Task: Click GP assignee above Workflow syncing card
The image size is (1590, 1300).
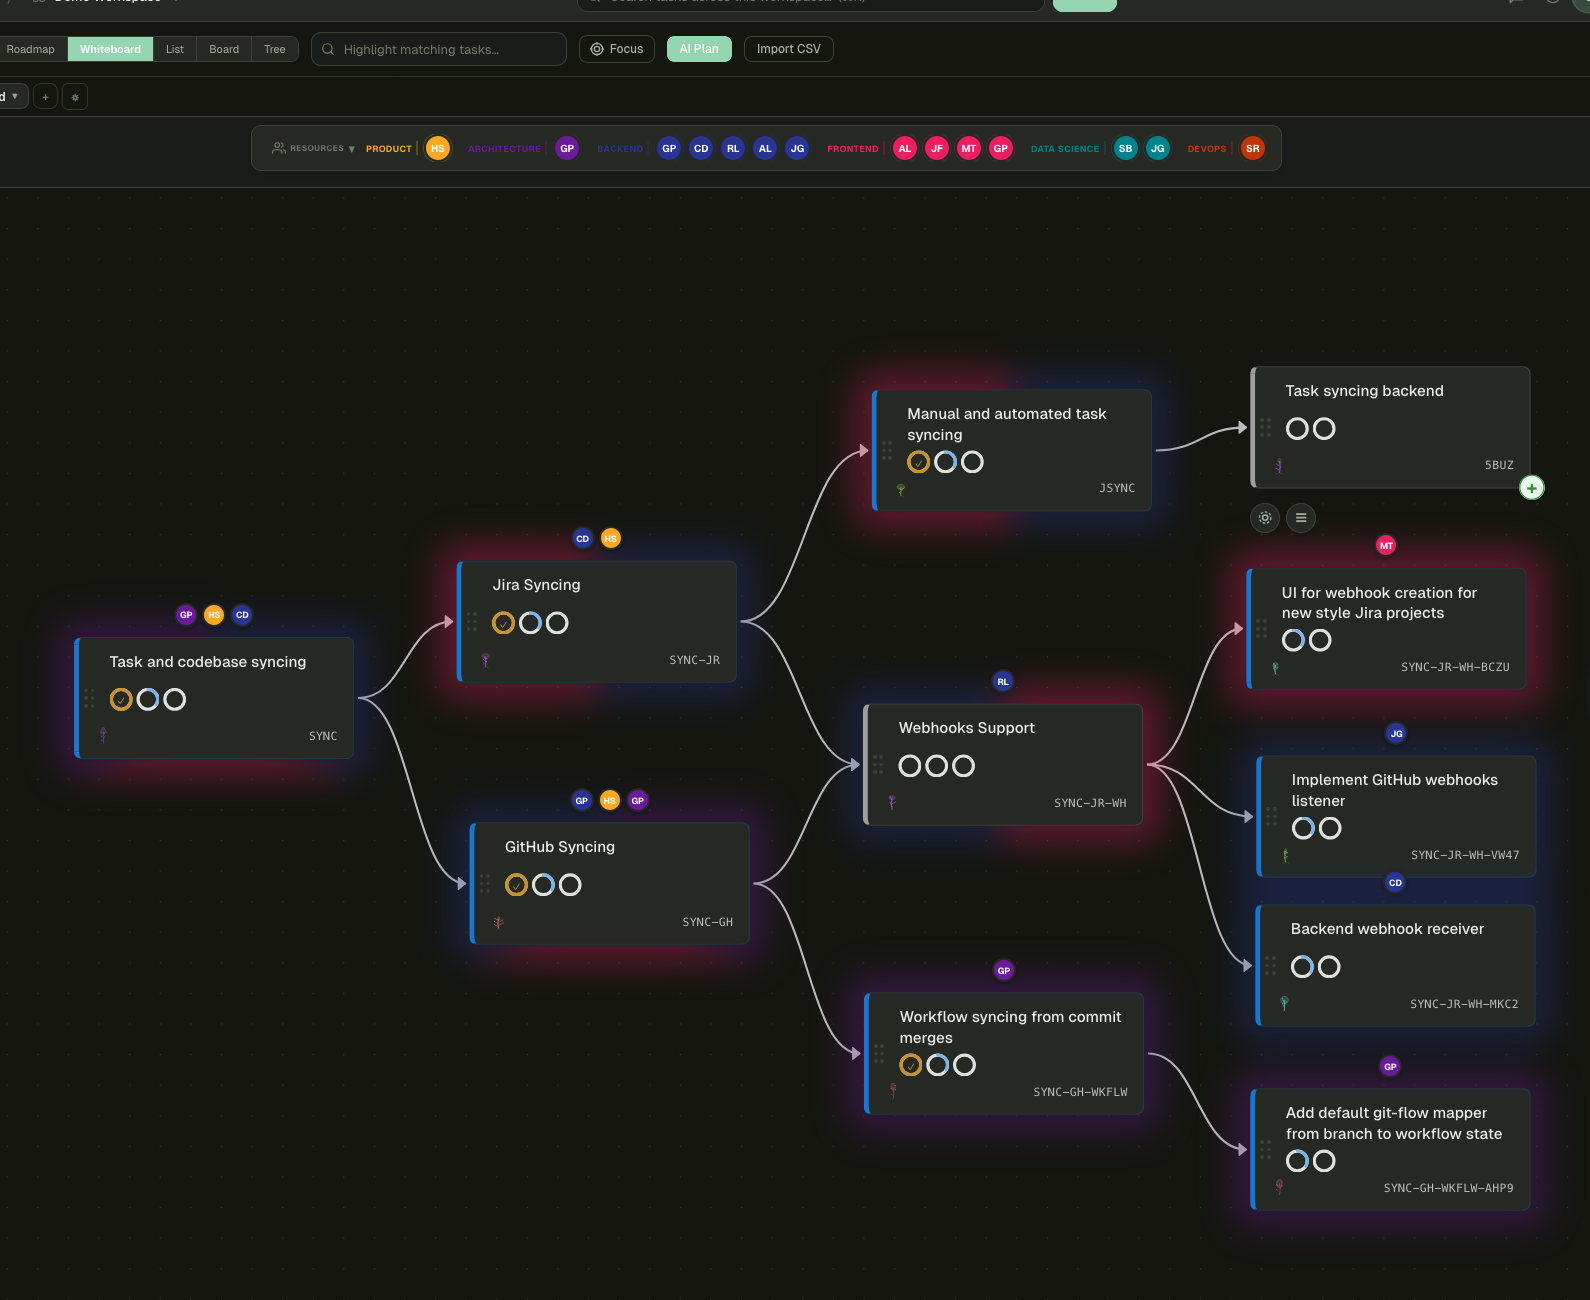Action: (1004, 970)
